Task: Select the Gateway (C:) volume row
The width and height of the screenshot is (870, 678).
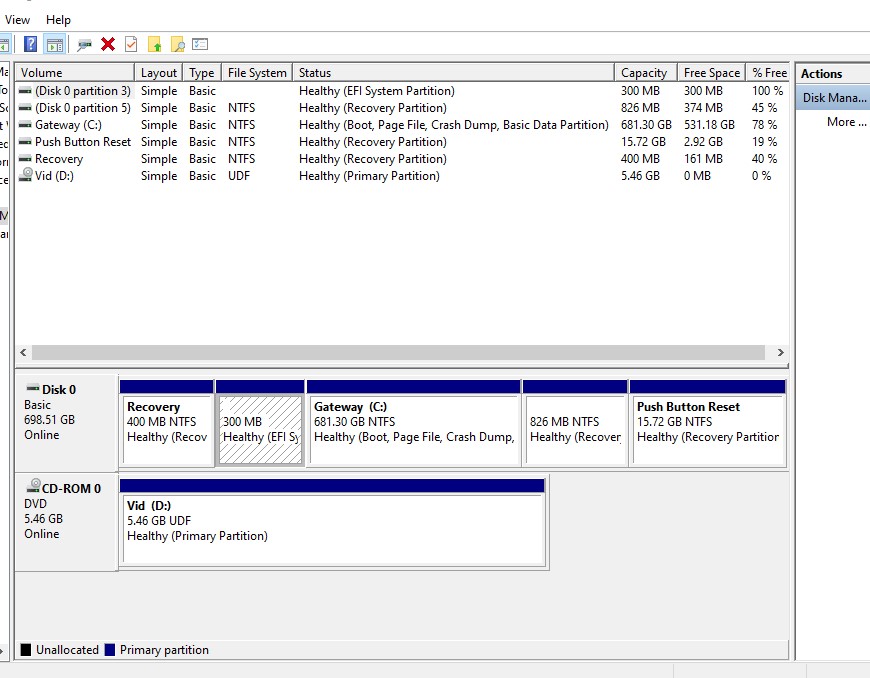Action: click(x=402, y=125)
